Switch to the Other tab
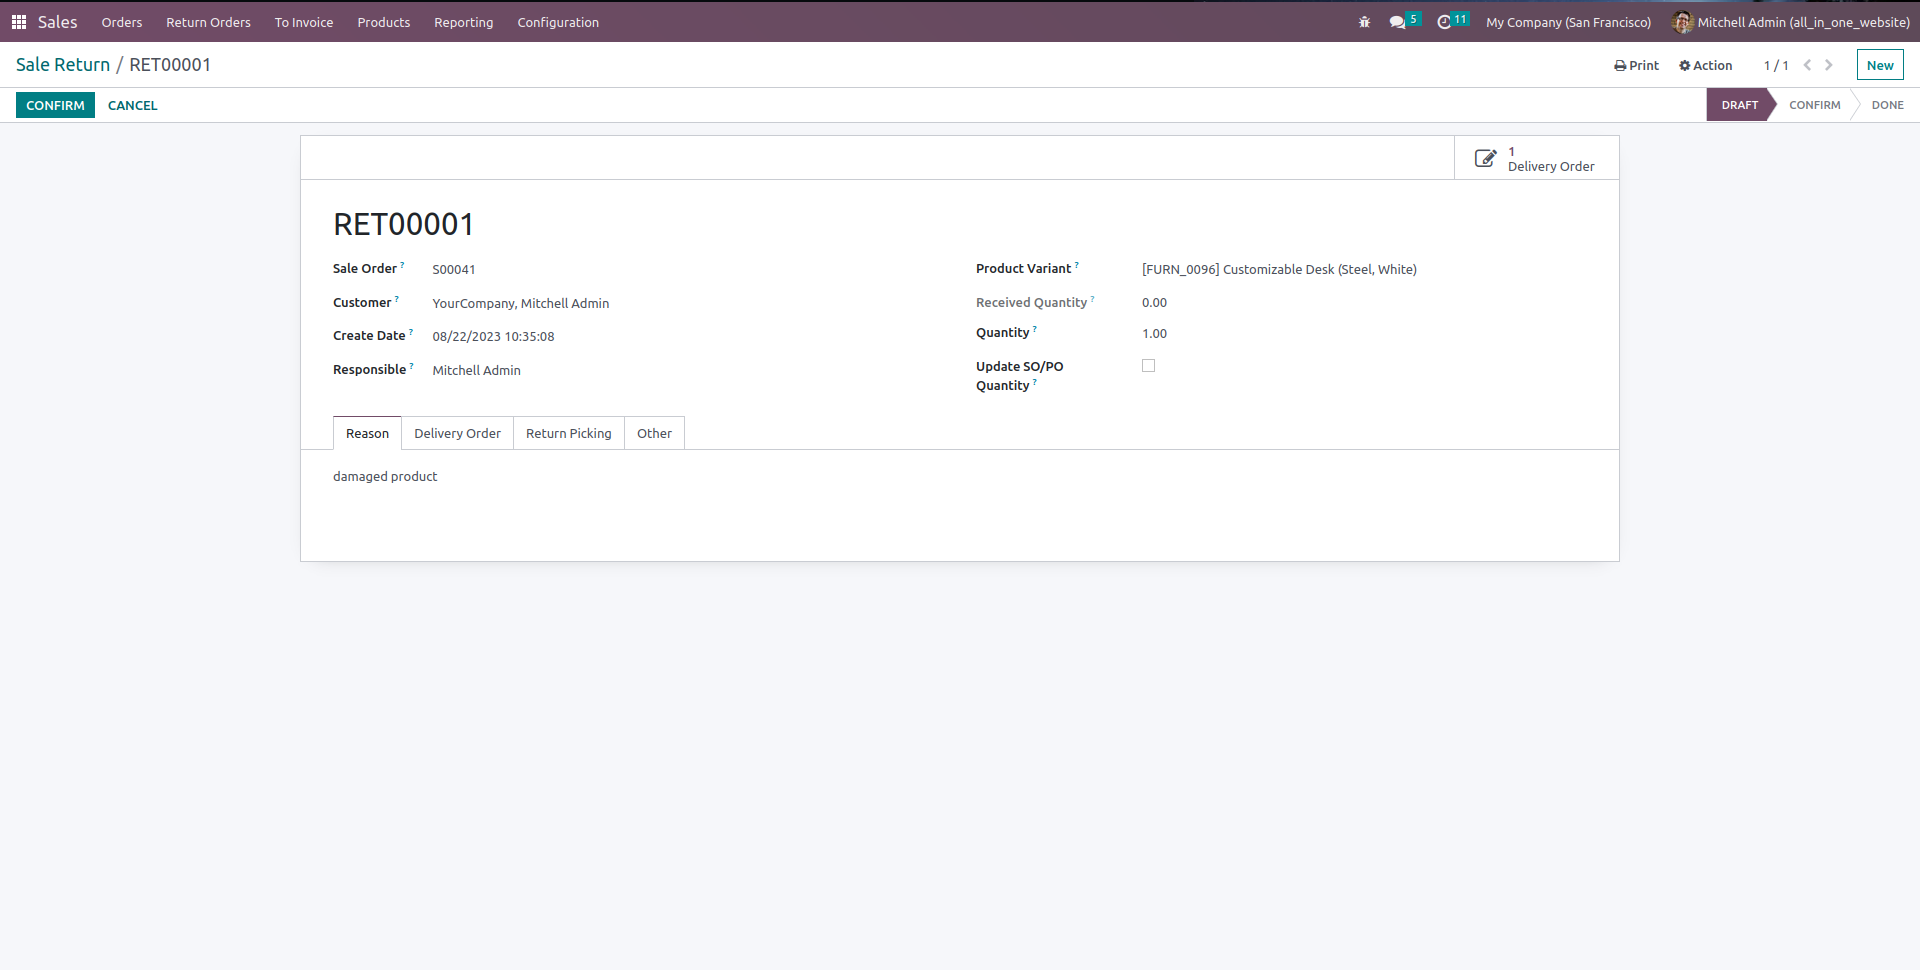 654,433
